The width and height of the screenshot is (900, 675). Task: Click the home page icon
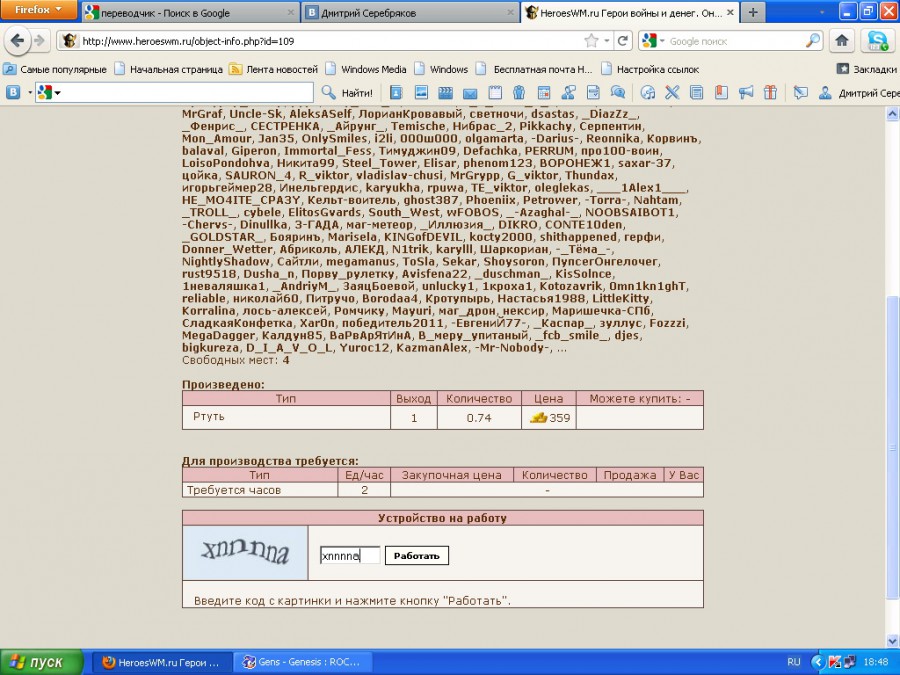coord(842,41)
